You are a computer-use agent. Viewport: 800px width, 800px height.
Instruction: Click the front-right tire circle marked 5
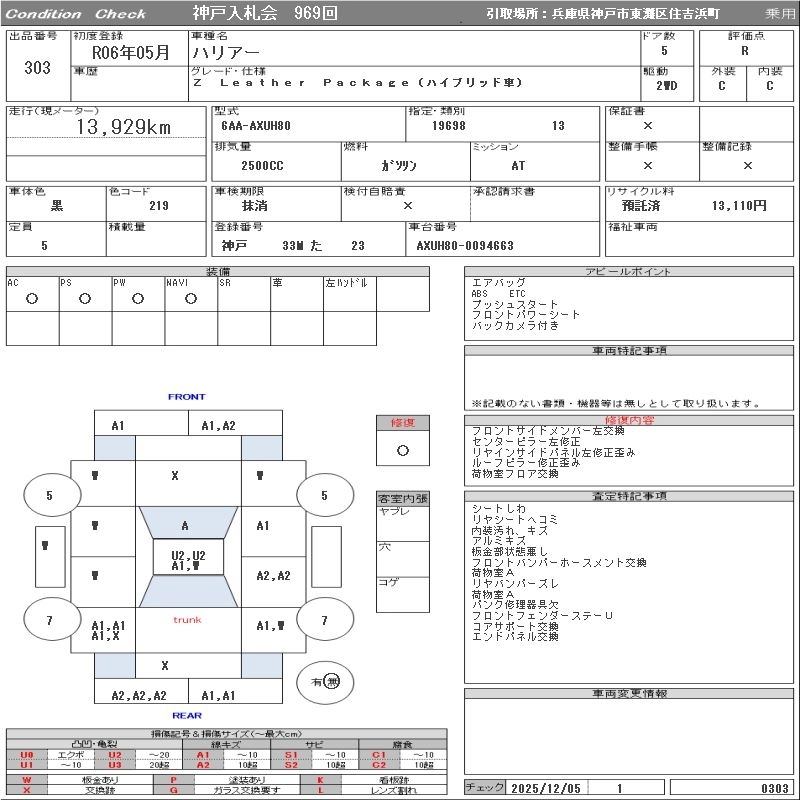324,495
